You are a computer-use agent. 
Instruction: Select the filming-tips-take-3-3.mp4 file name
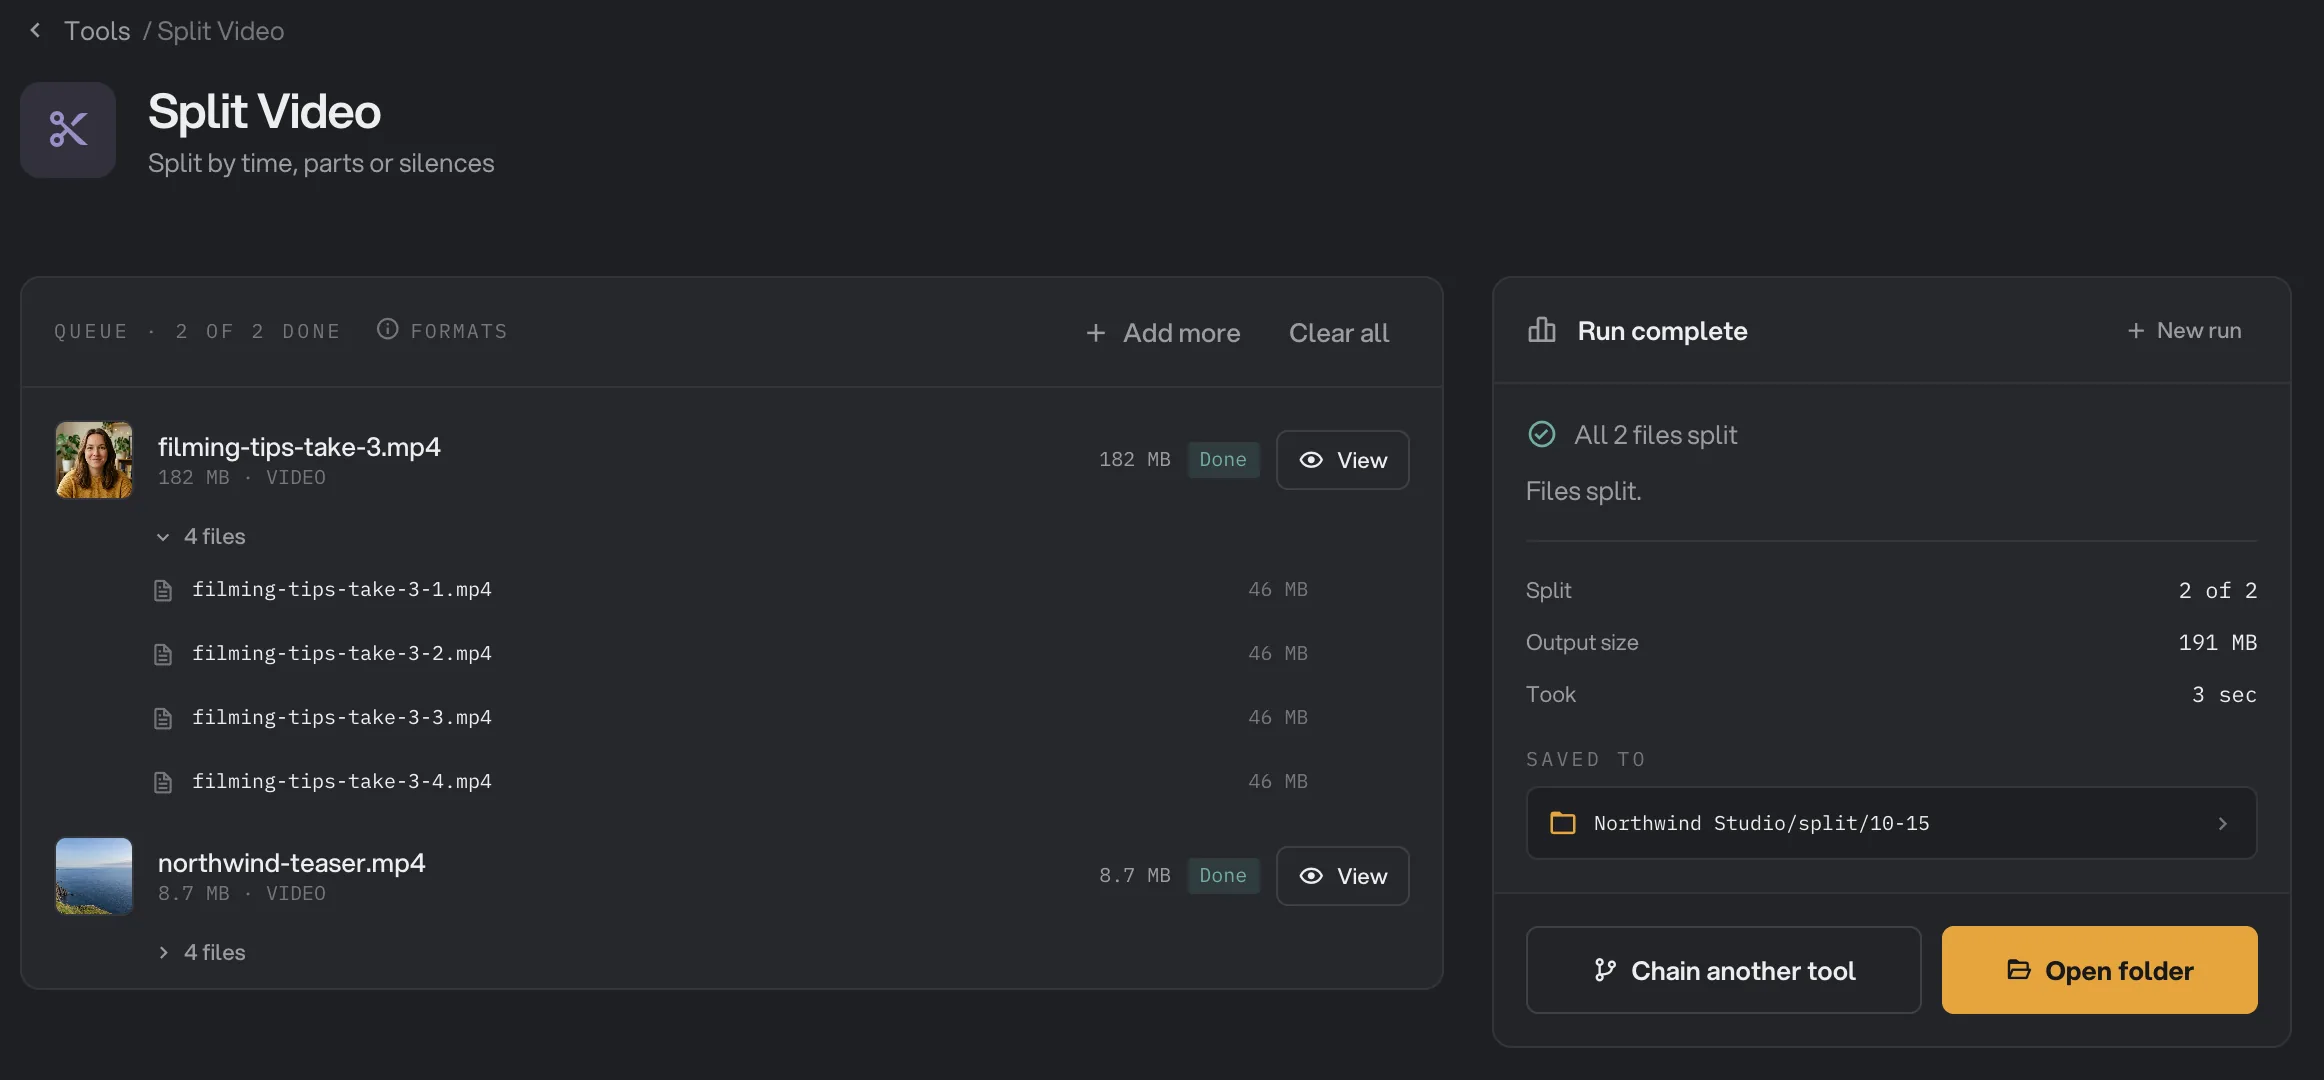[342, 718]
